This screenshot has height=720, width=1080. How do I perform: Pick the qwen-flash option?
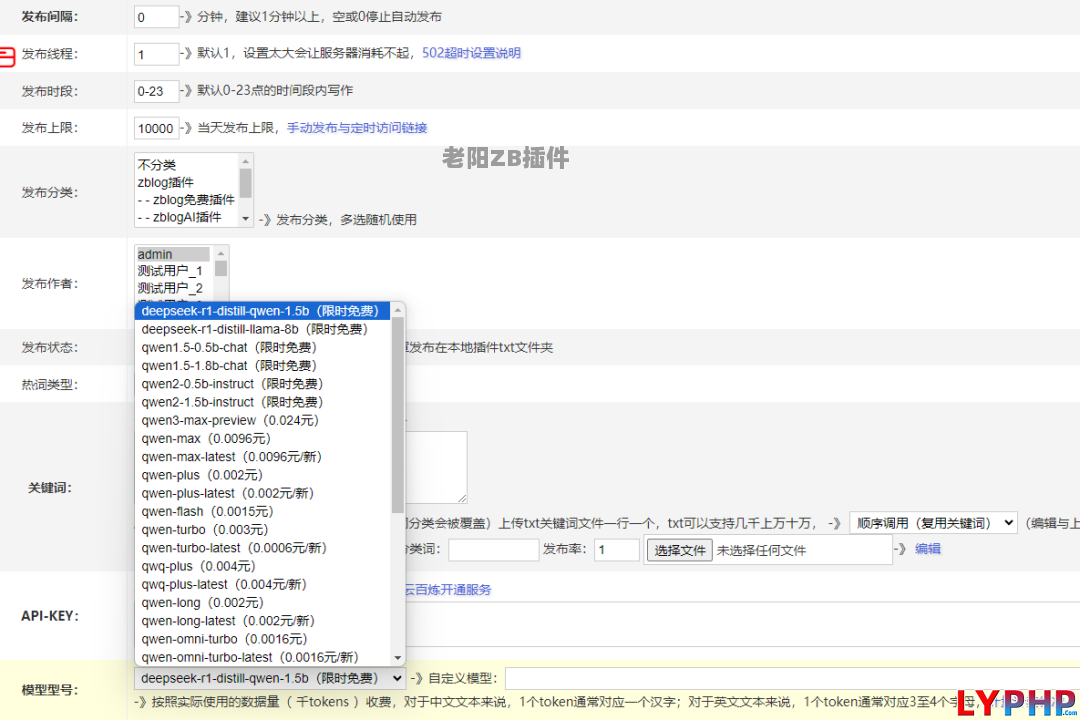pyautogui.click(x=263, y=512)
